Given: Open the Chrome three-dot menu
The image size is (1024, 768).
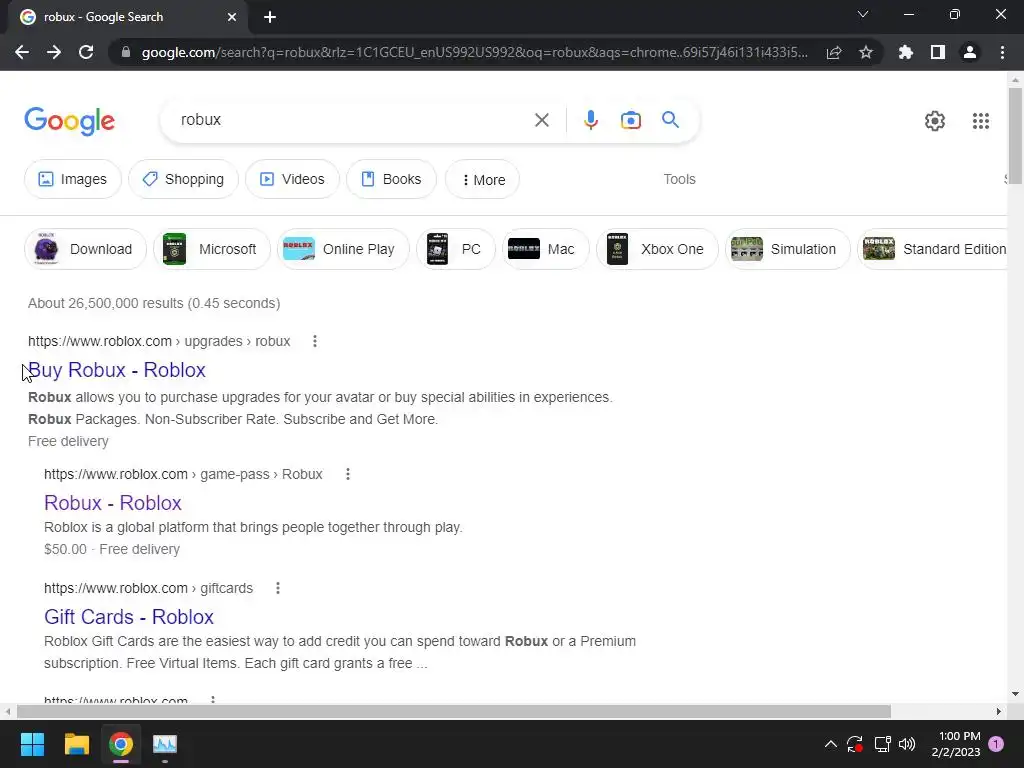Looking at the screenshot, I should pos(1002,52).
